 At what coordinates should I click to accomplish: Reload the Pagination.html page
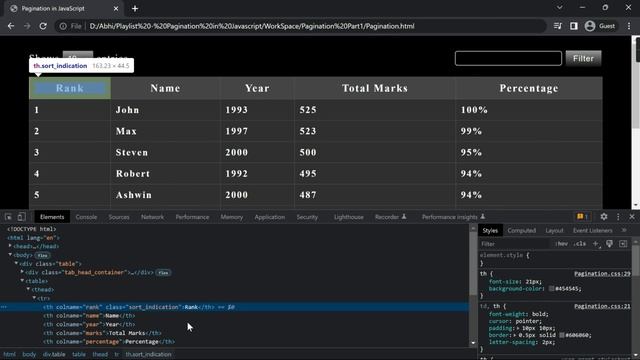(43, 26)
